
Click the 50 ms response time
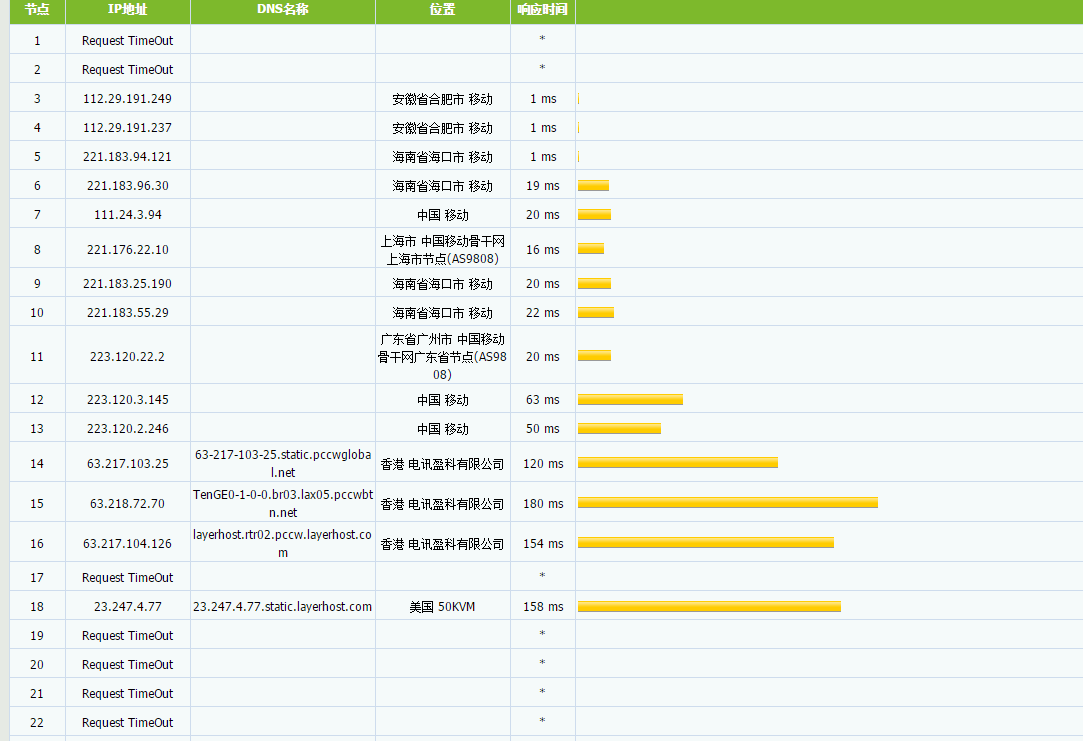pyautogui.click(x=543, y=429)
